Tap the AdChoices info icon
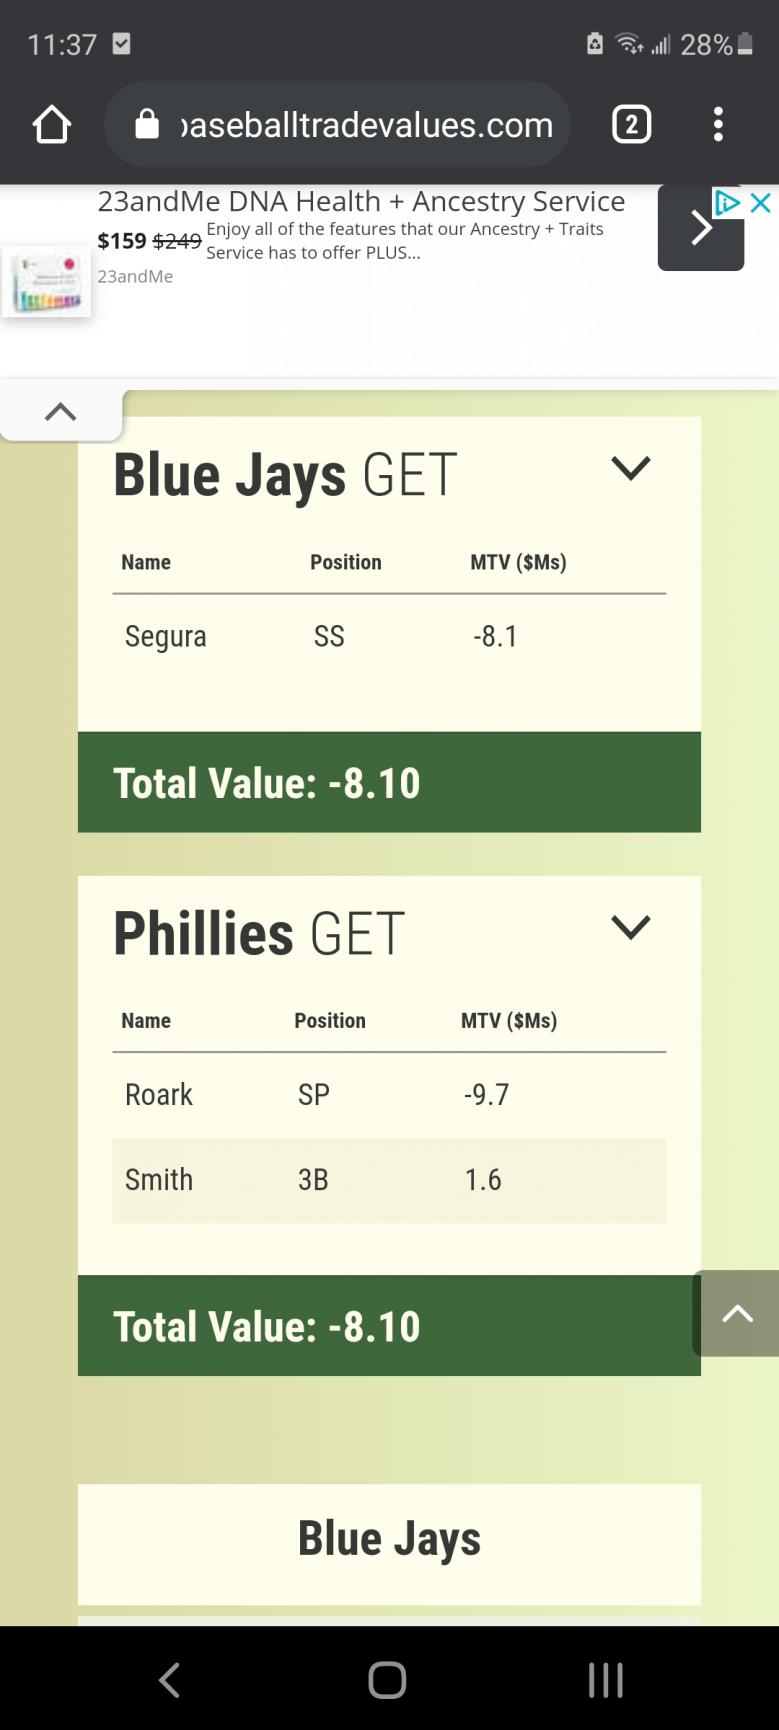 click(x=727, y=203)
